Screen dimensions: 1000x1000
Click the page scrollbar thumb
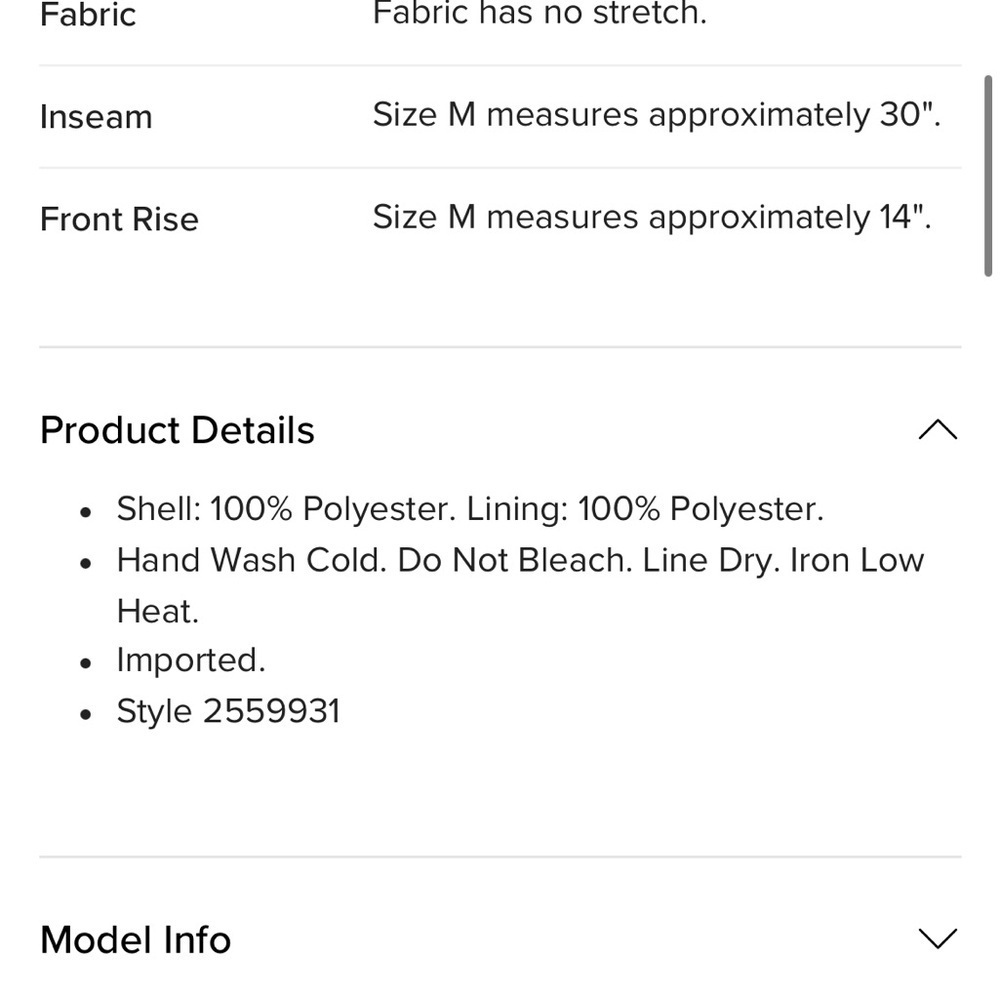[x=988, y=176]
